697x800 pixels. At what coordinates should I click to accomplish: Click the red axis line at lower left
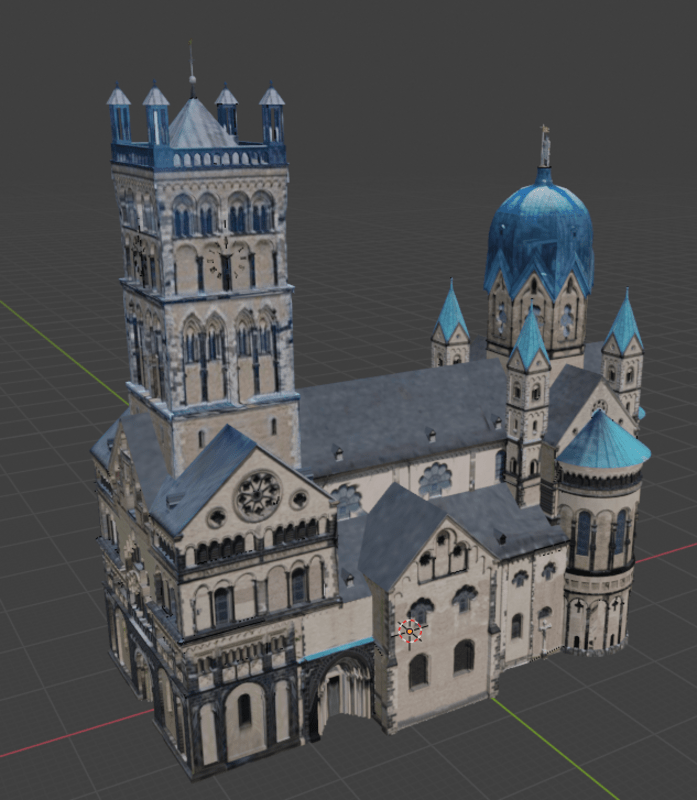pos(60,738)
